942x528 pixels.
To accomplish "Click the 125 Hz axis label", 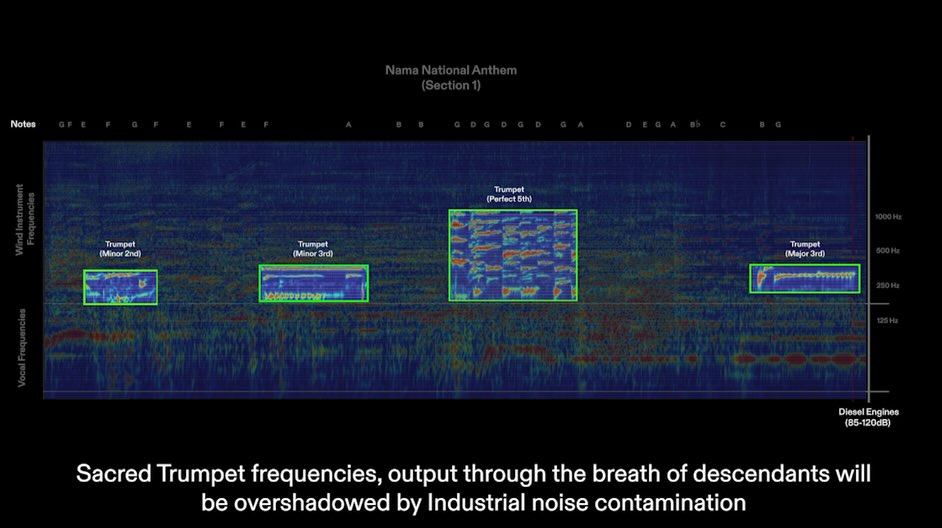I will coord(888,320).
